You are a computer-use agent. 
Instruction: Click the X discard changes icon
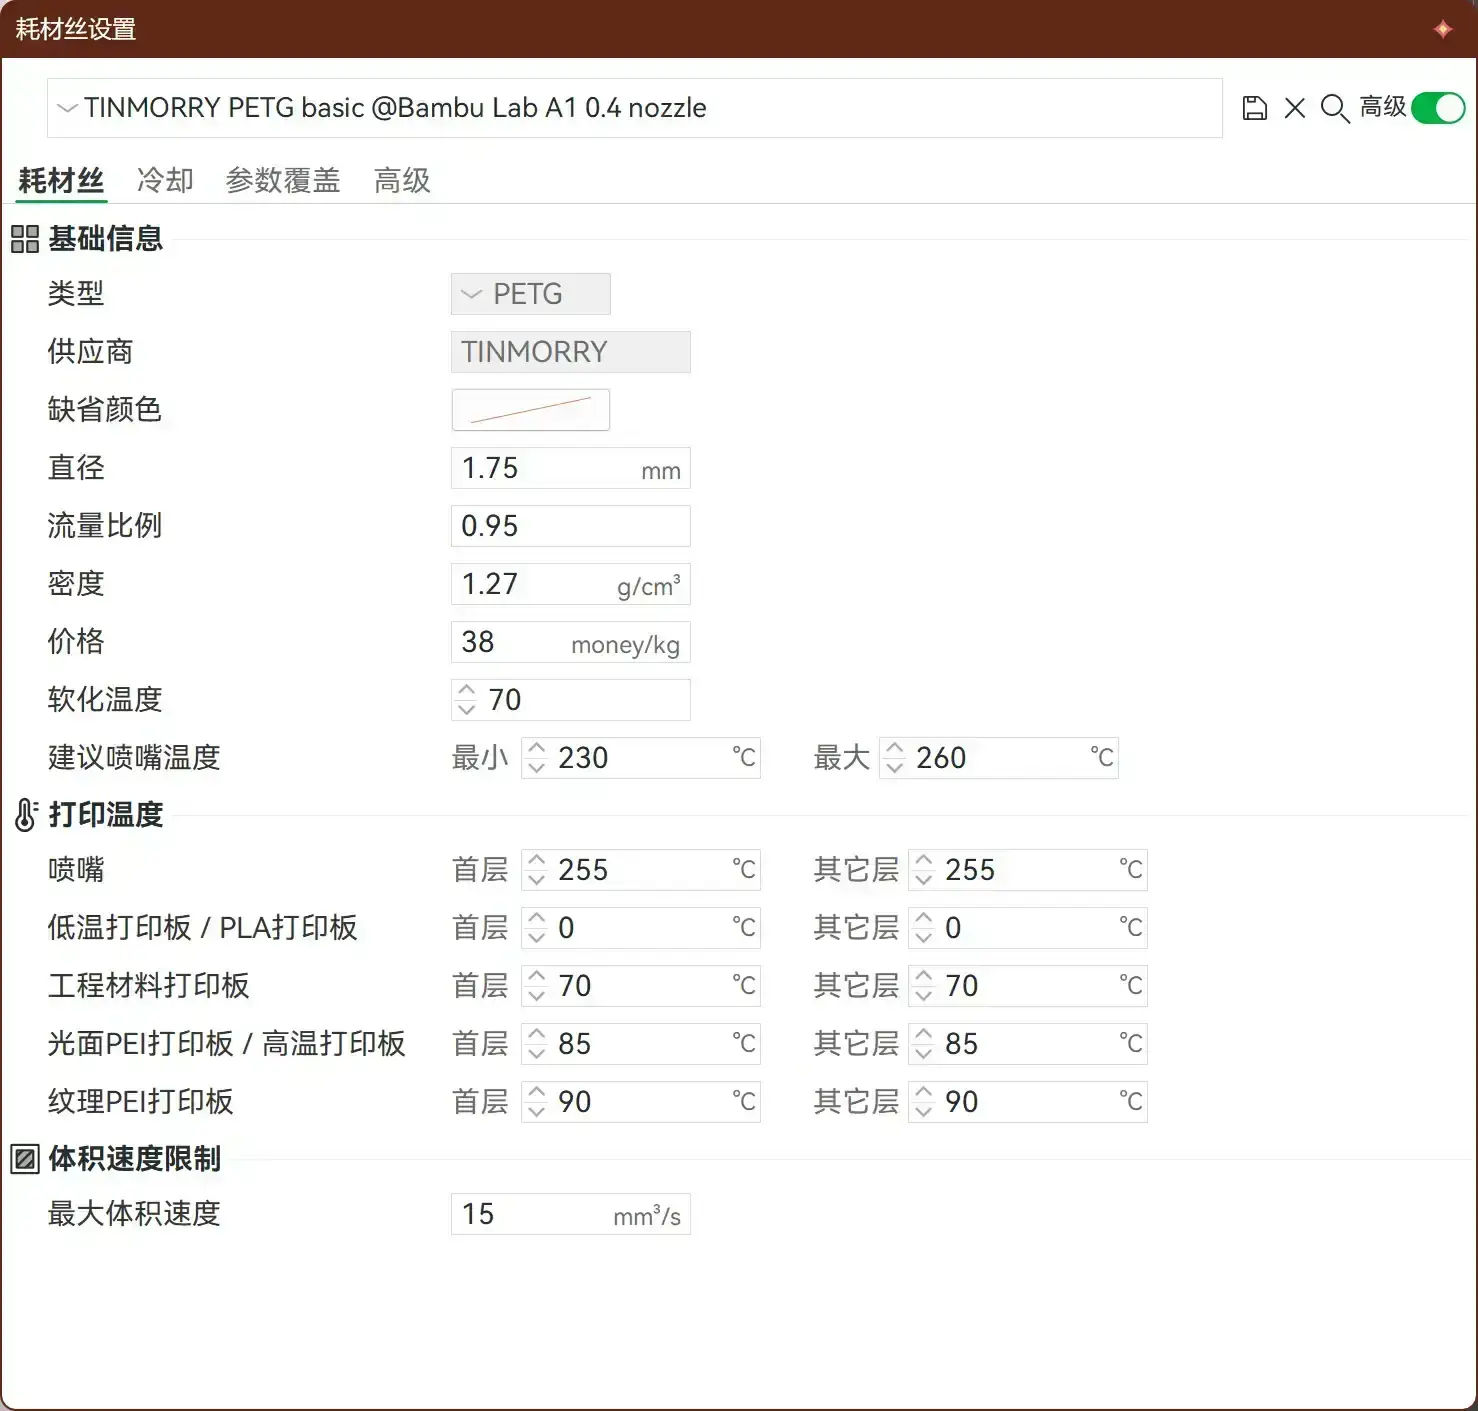(1295, 108)
